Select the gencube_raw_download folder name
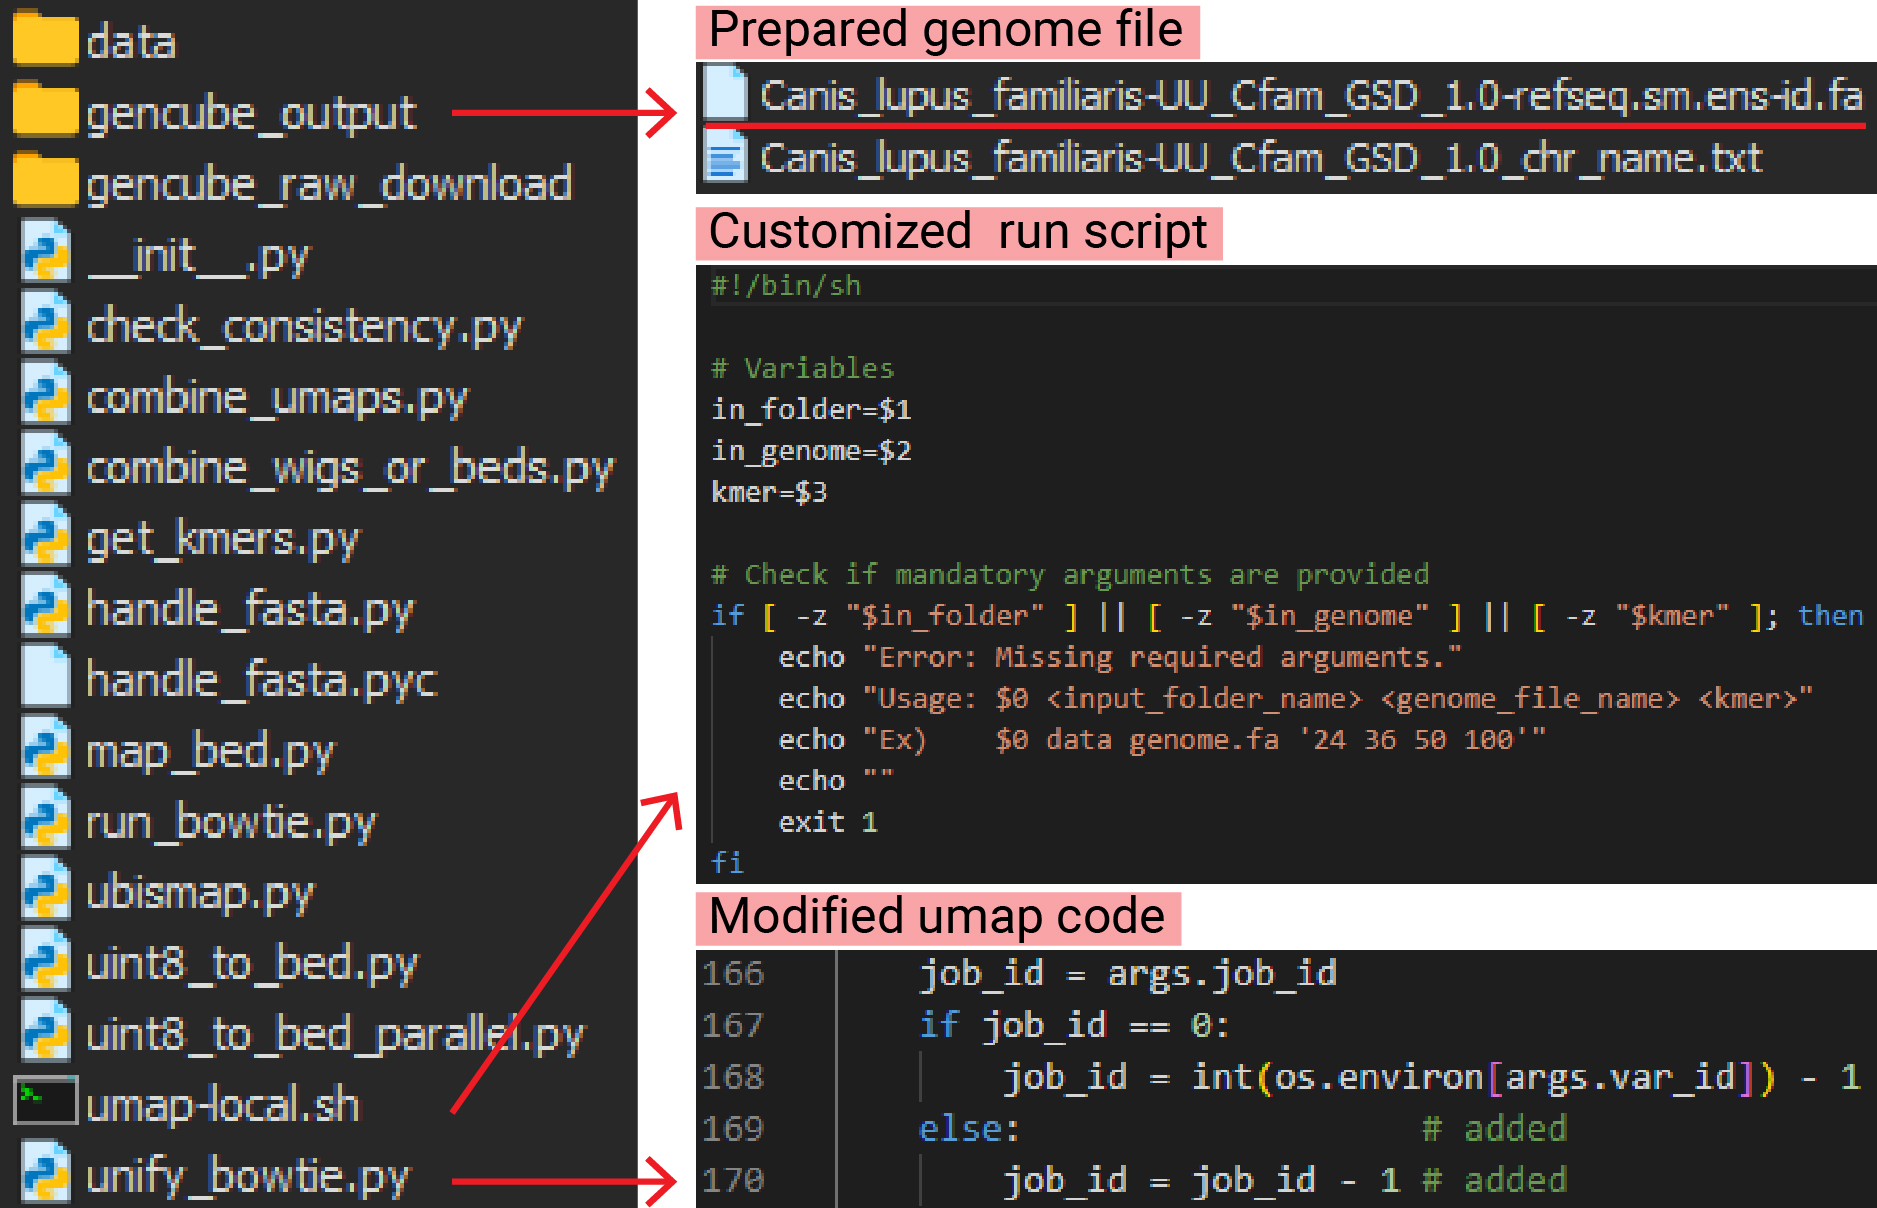1877x1208 pixels. 329,185
